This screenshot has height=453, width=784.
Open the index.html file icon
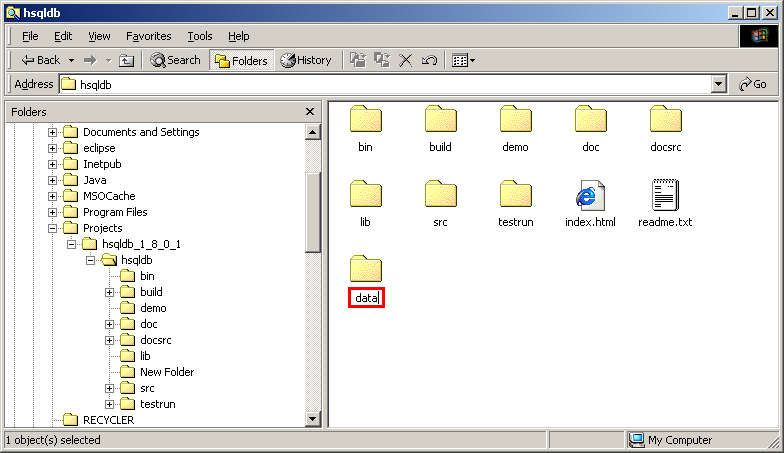pyautogui.click(x=590, y=196)
